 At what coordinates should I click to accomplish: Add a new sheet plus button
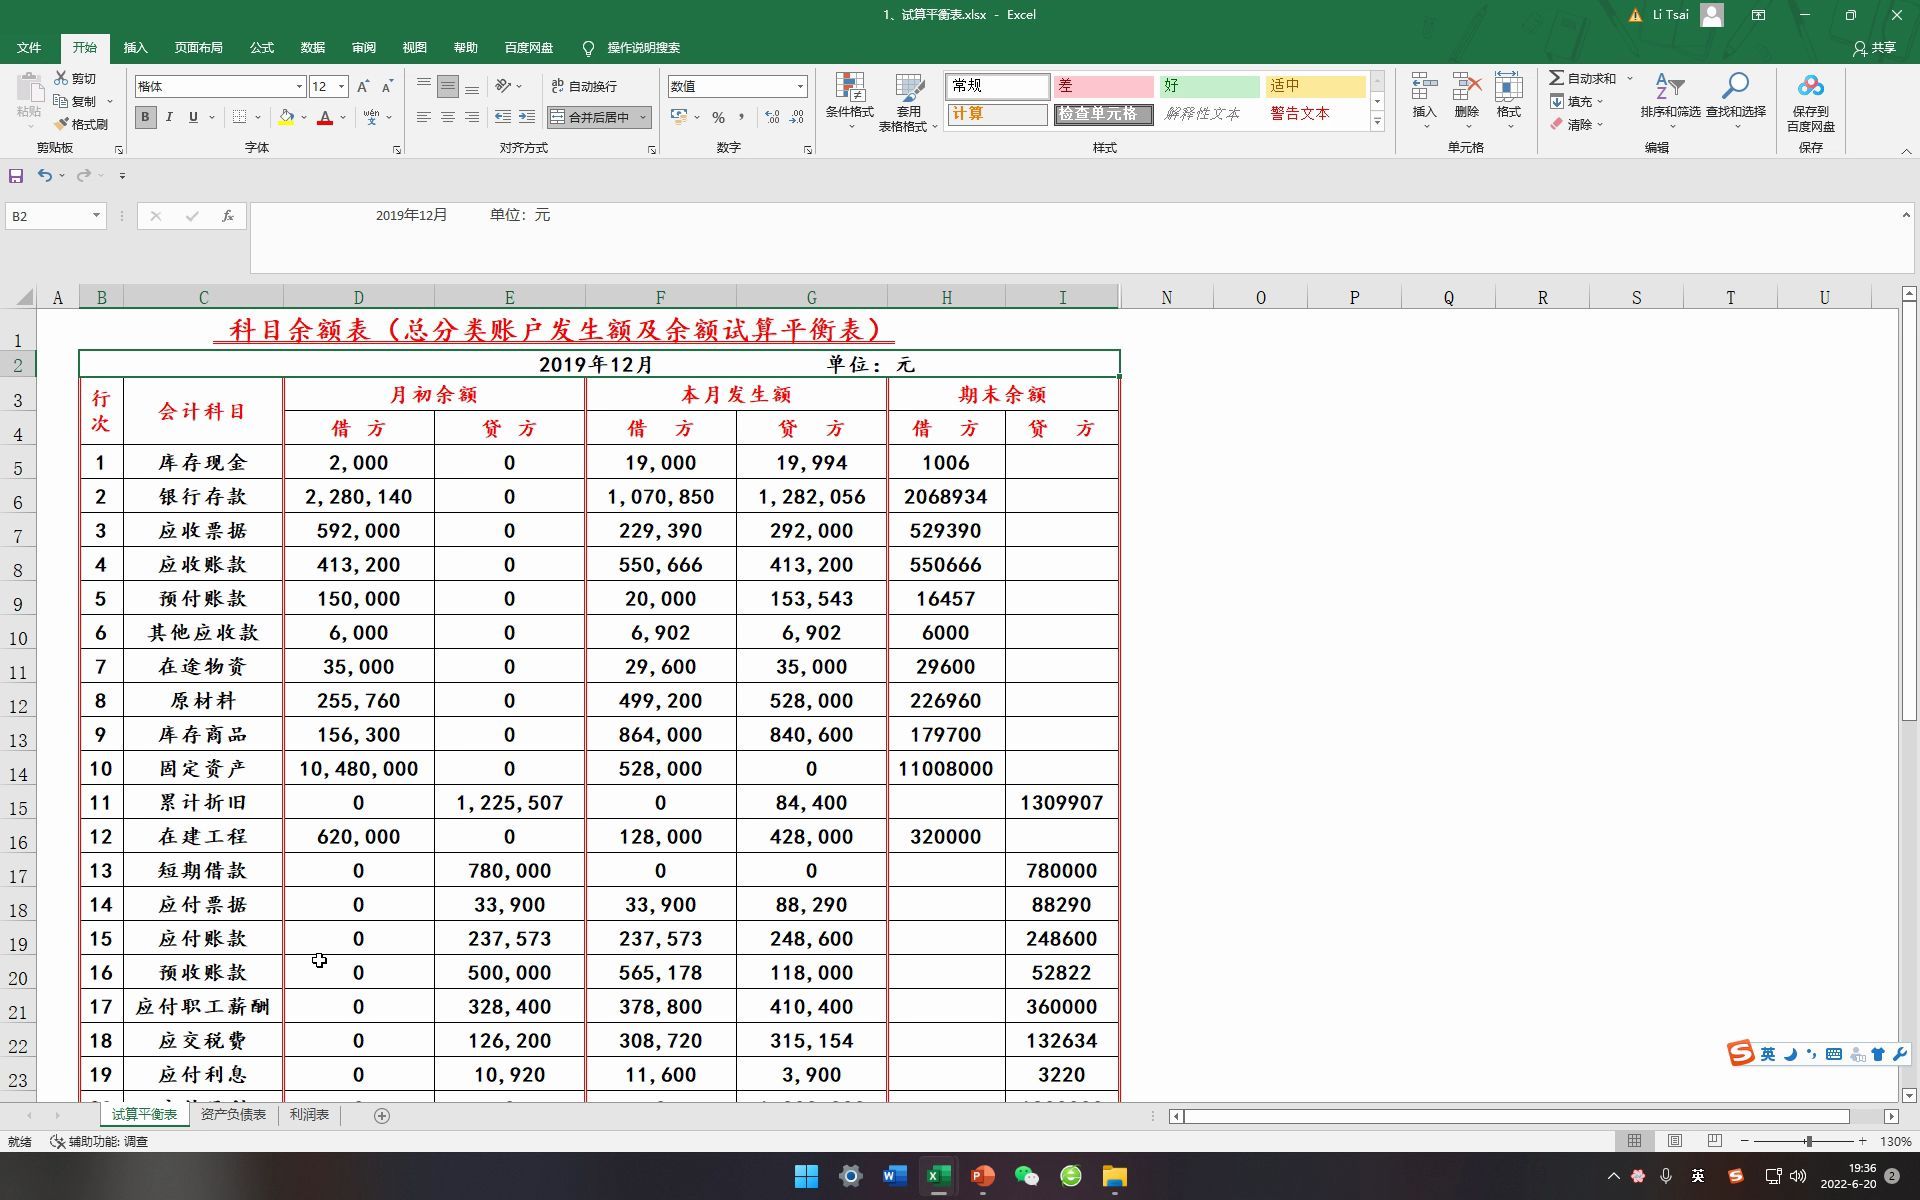[382, 1116]
